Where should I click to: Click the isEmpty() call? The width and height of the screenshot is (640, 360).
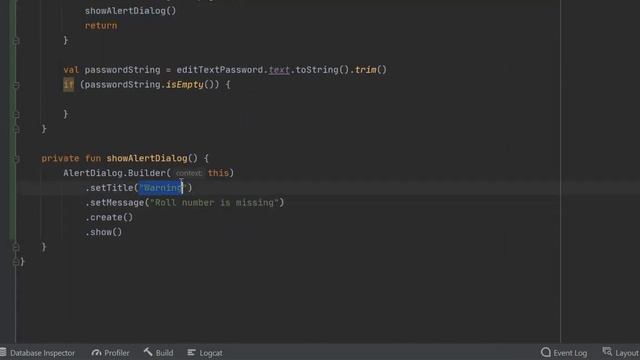click(x=190, y=84)
